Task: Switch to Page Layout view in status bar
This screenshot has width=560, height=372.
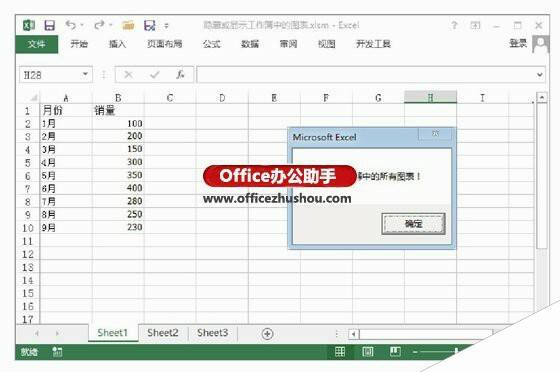Action: pyautogui.click(x=368, y=352)
